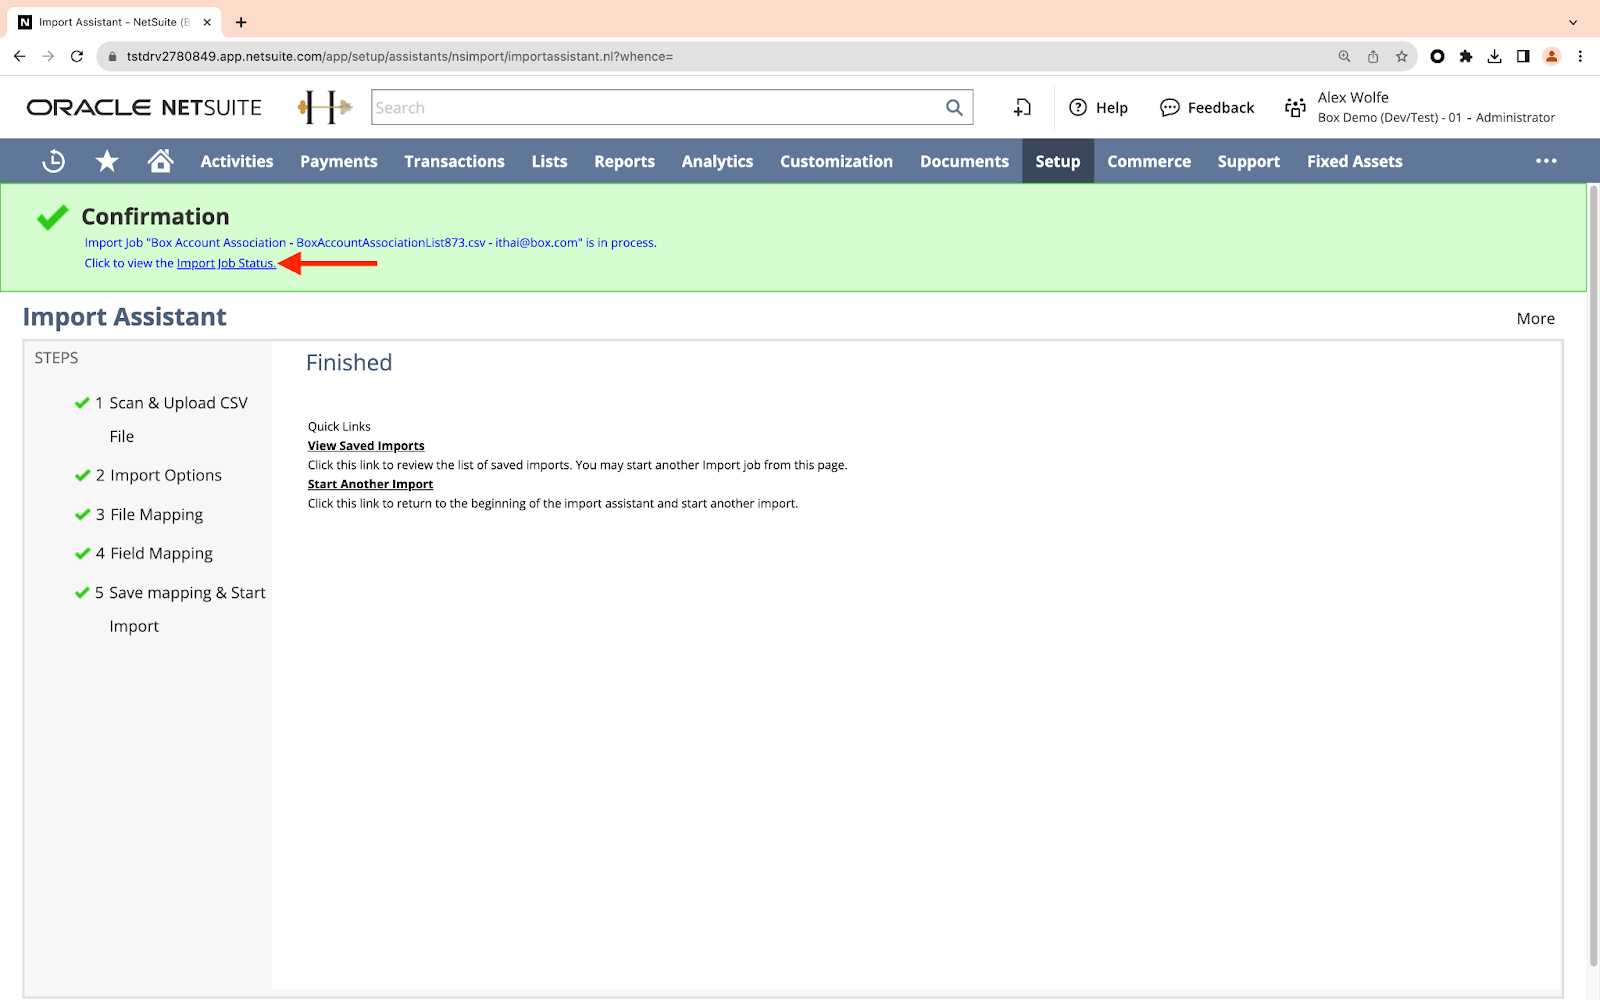Expand the overflow menu with three dots
The image size is (1600, 1000).
1546,161
